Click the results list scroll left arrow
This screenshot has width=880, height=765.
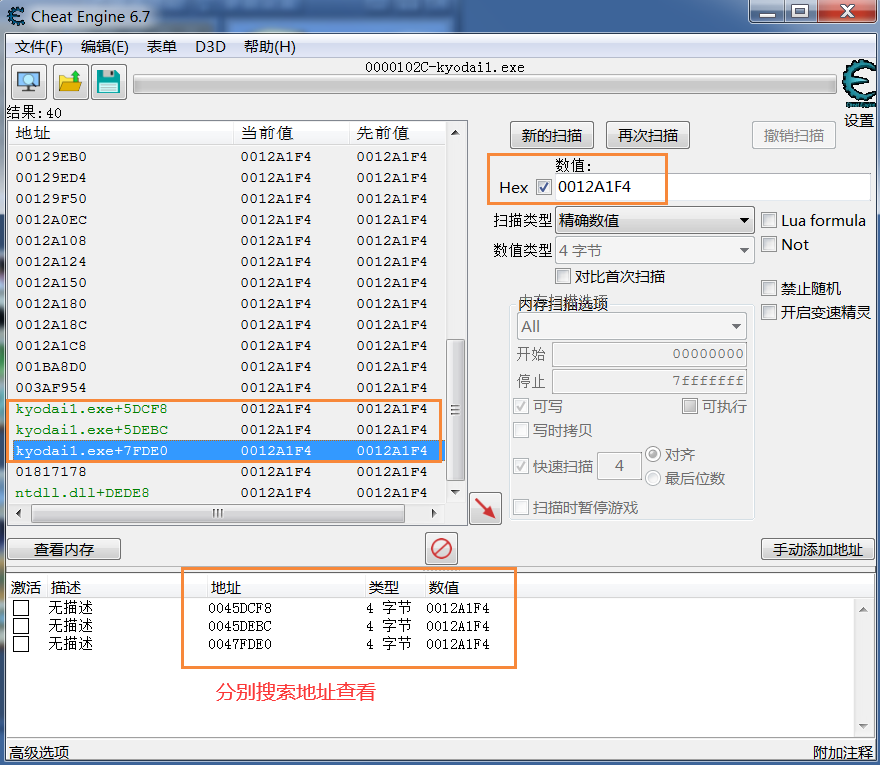(19, 513)
